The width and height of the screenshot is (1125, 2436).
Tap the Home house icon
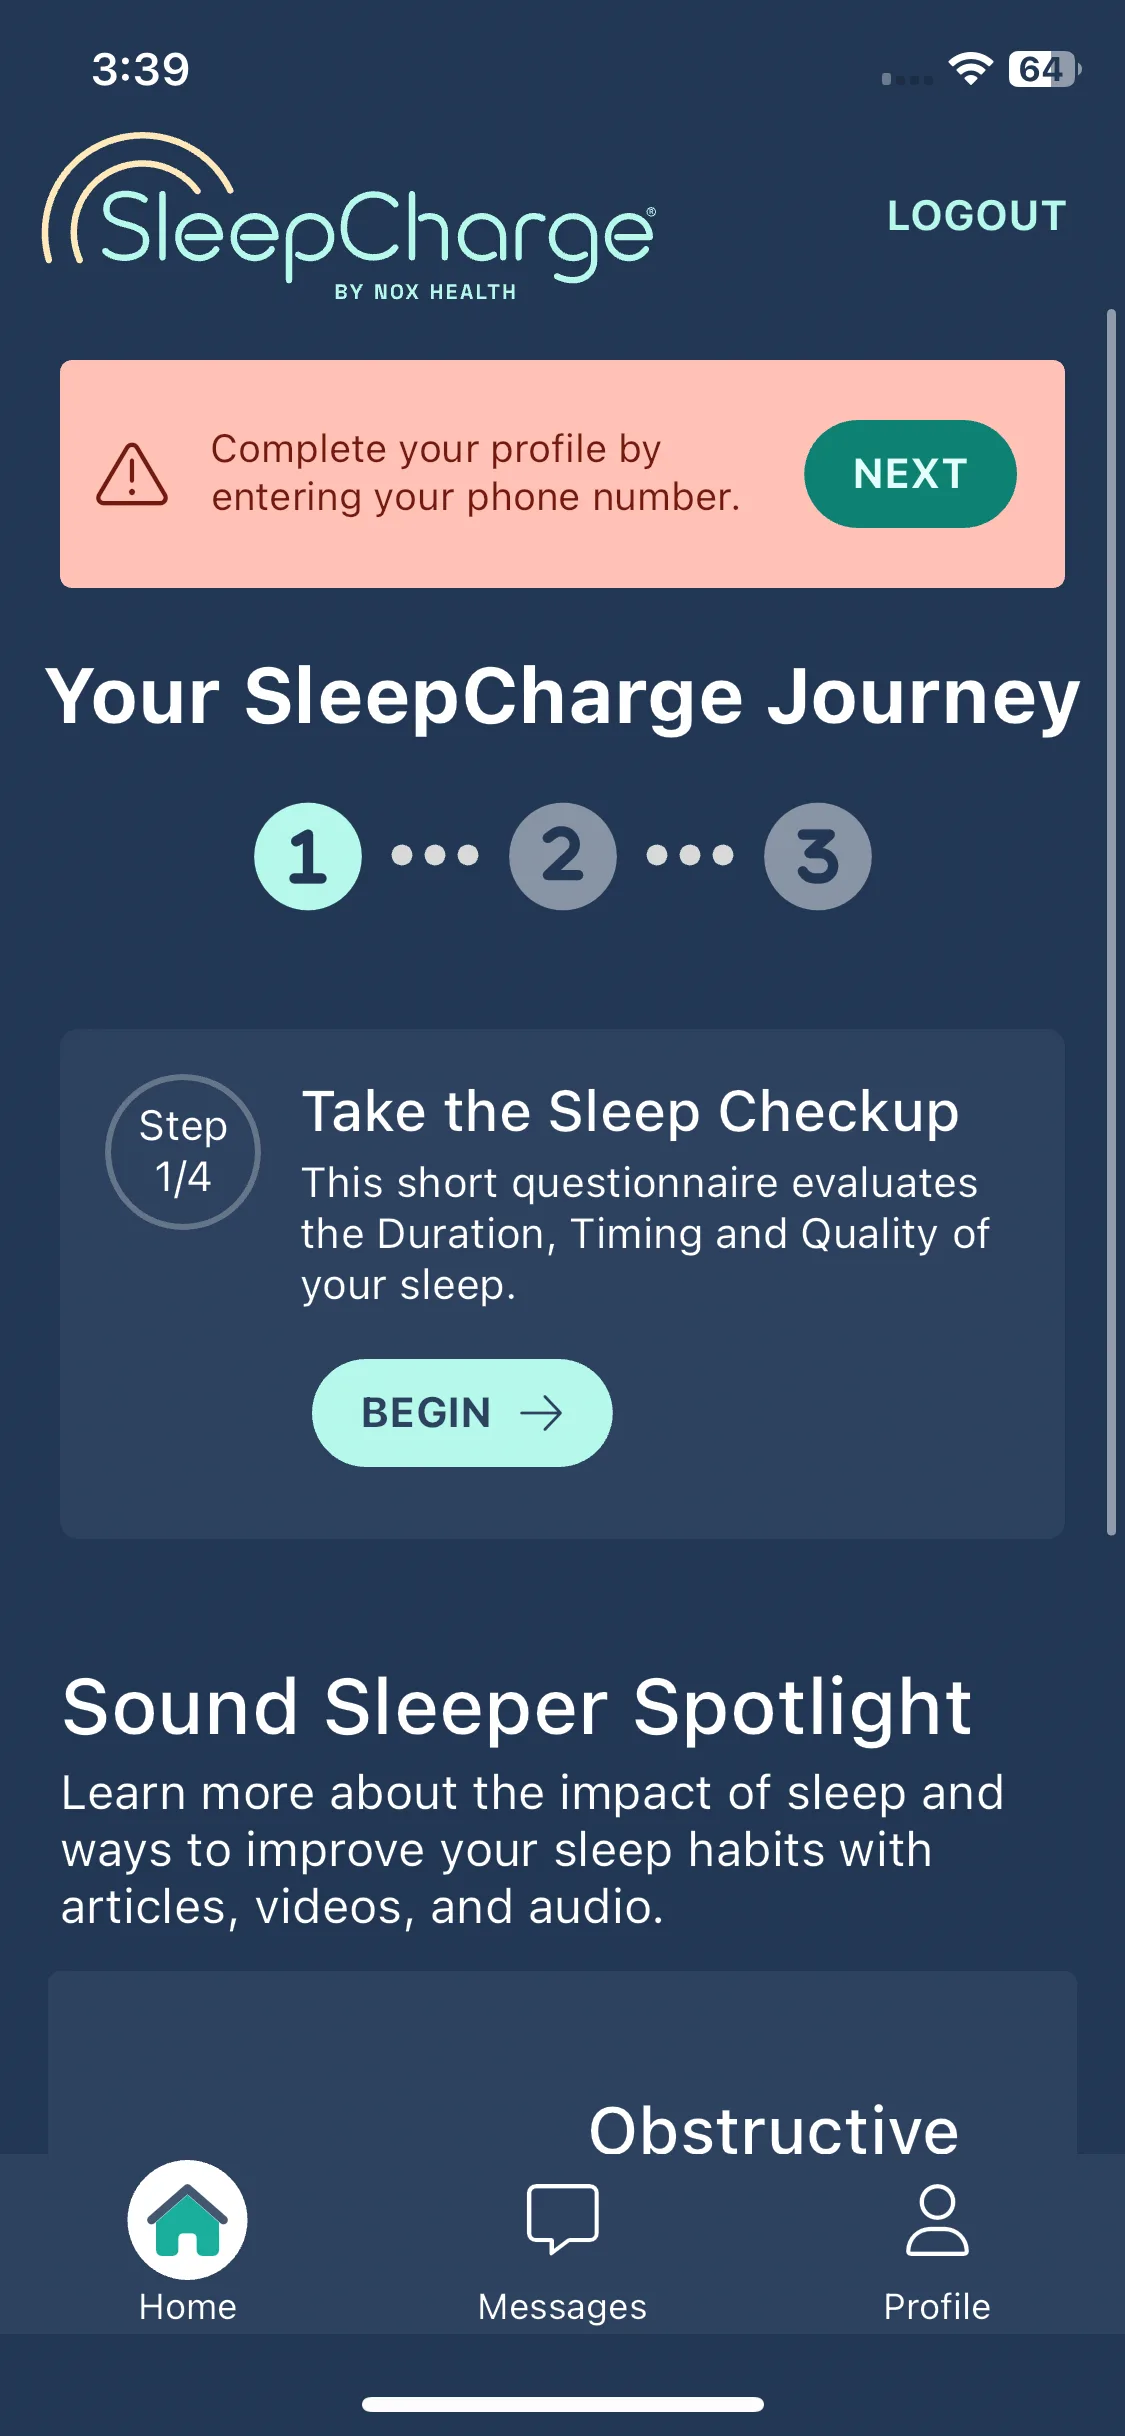187,2219
